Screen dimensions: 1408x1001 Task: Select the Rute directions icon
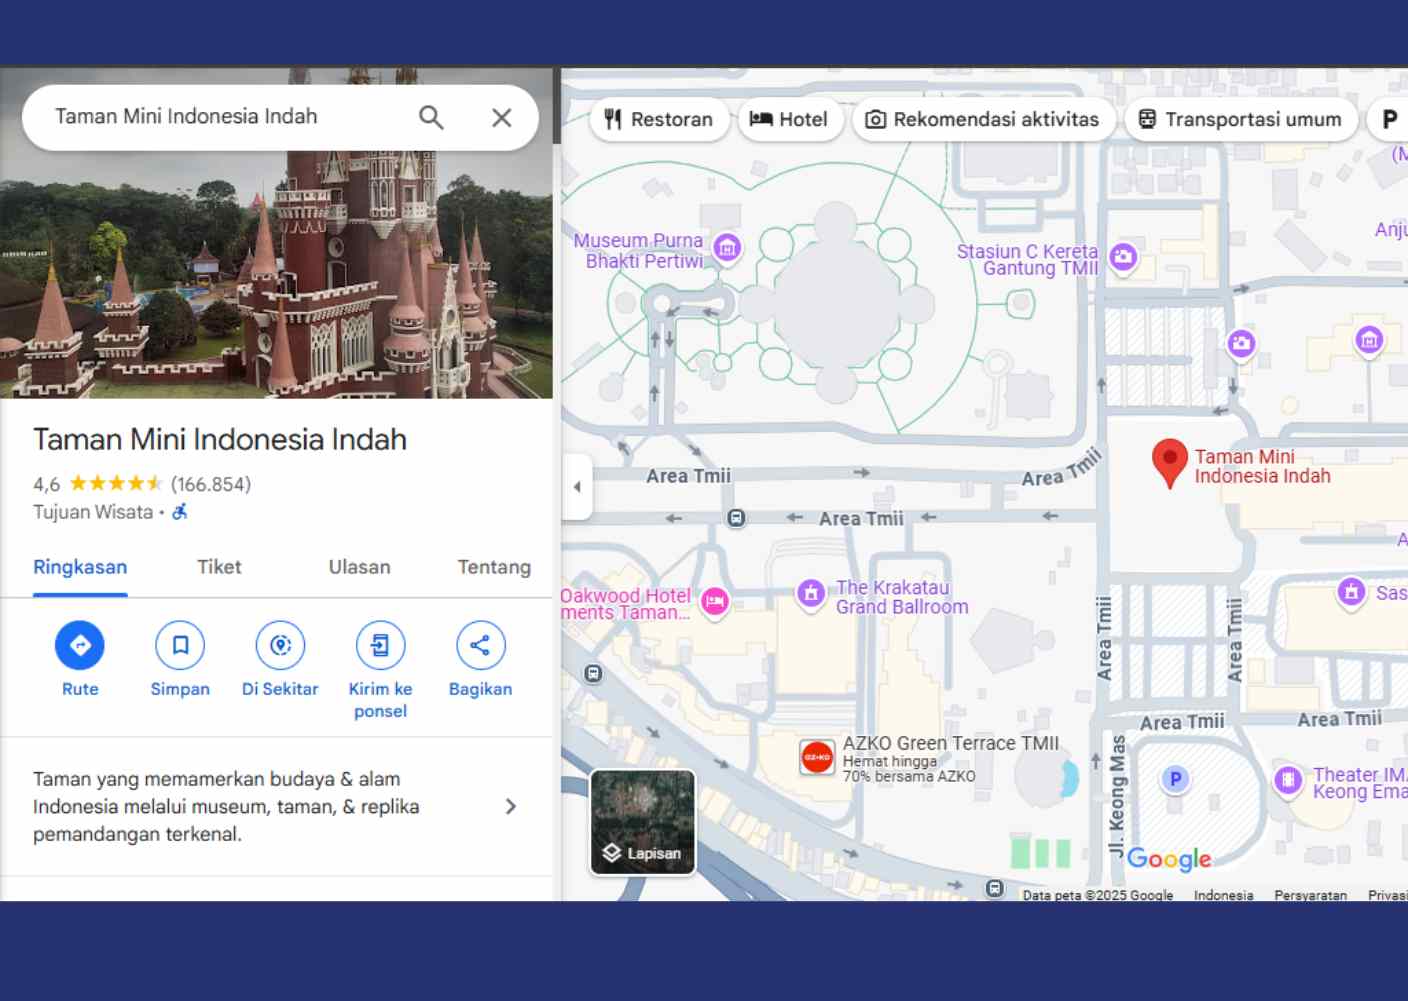coord(79,645)
